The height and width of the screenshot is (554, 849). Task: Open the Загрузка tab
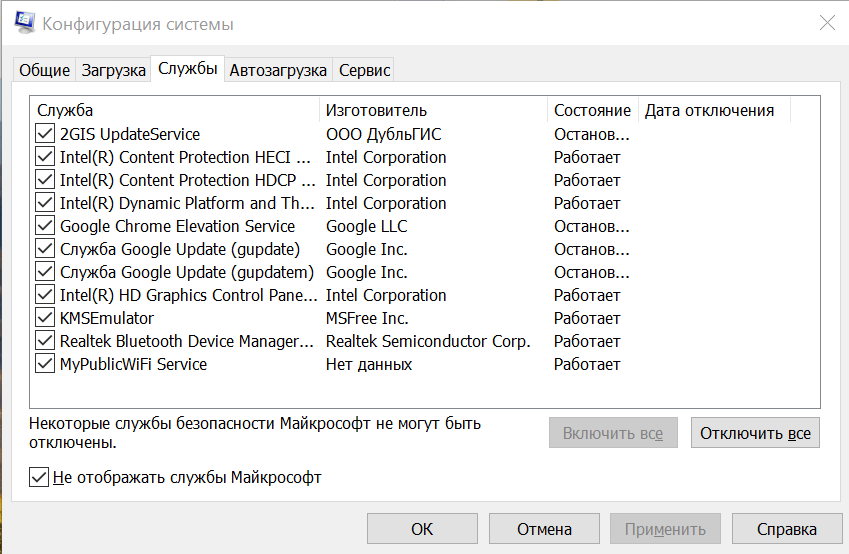[x=114, y=70]
